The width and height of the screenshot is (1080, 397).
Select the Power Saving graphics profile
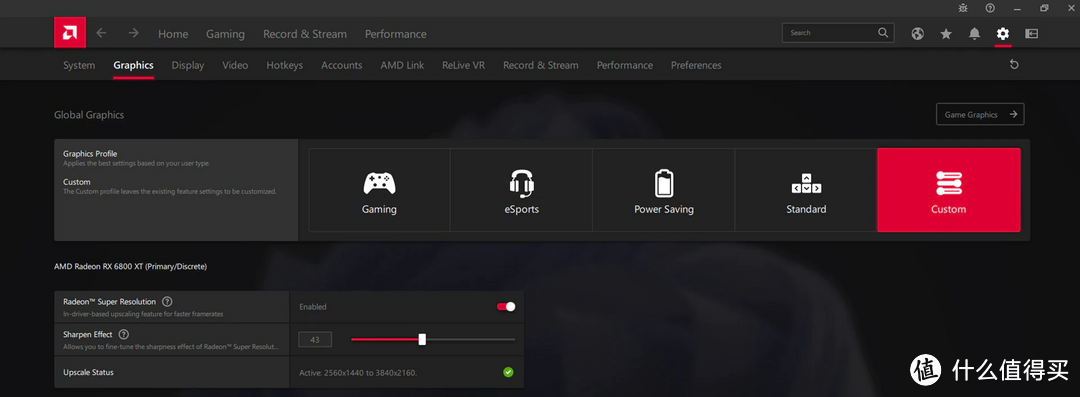click(x=664, y=190)
